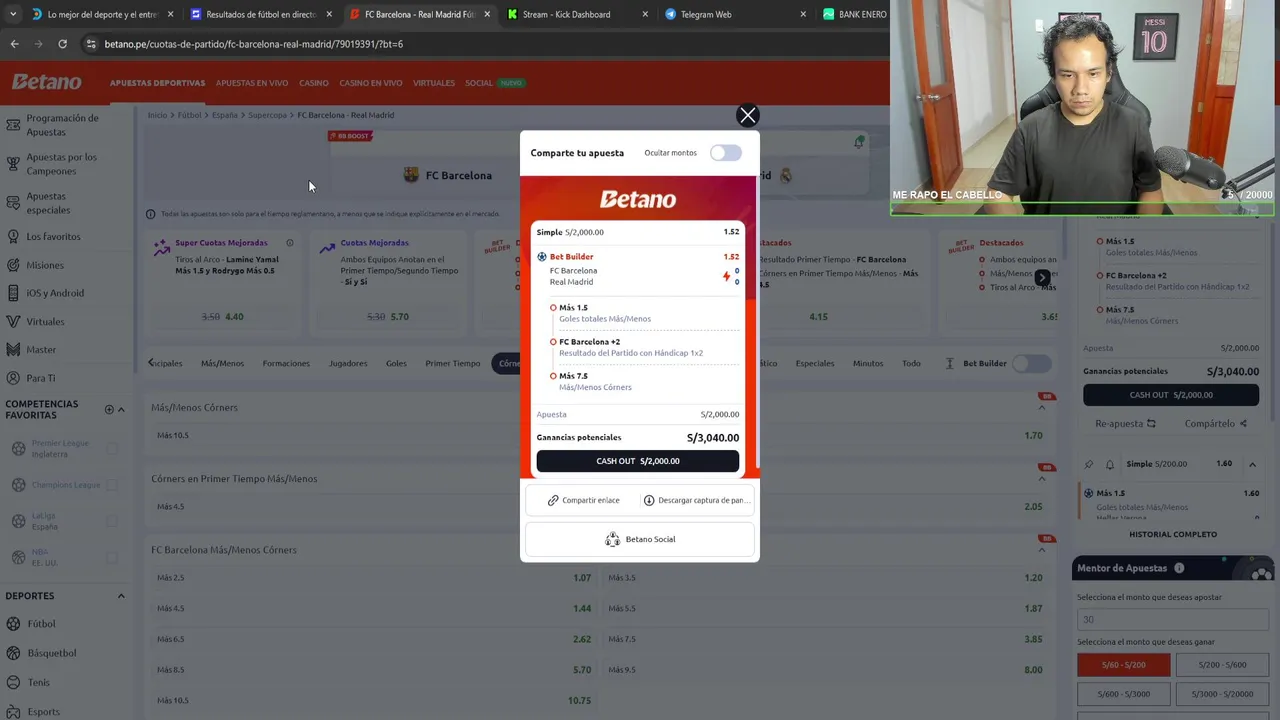Show next highlighted bets with arrow
The image size is (1280, 720).
point(1042,278)
